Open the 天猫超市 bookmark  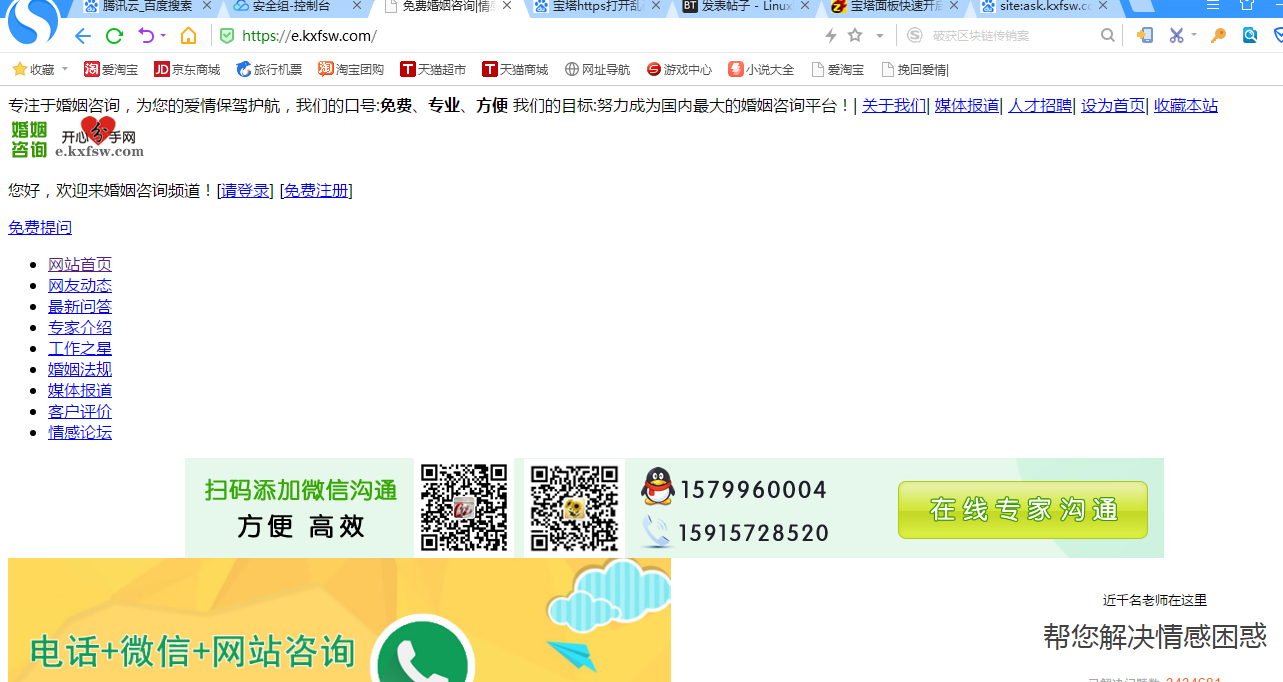433,69
